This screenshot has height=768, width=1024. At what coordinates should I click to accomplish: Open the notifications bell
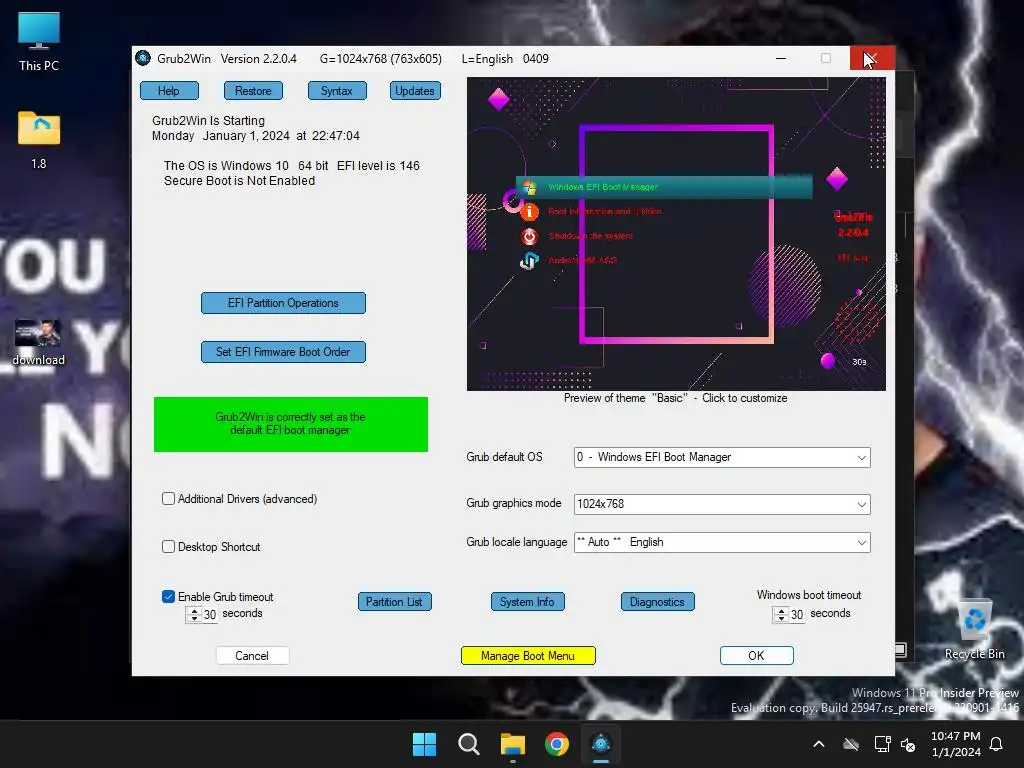click(996, 744)
